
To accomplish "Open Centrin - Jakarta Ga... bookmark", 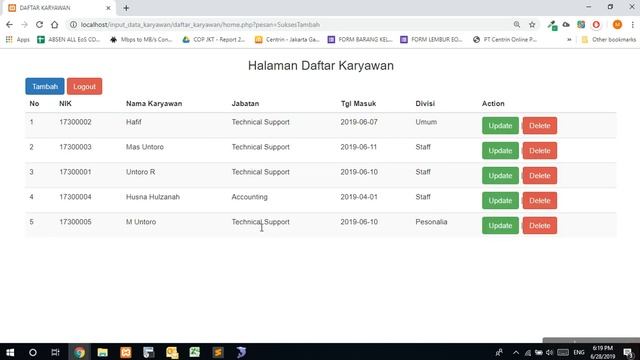I will tap(287, 40).
